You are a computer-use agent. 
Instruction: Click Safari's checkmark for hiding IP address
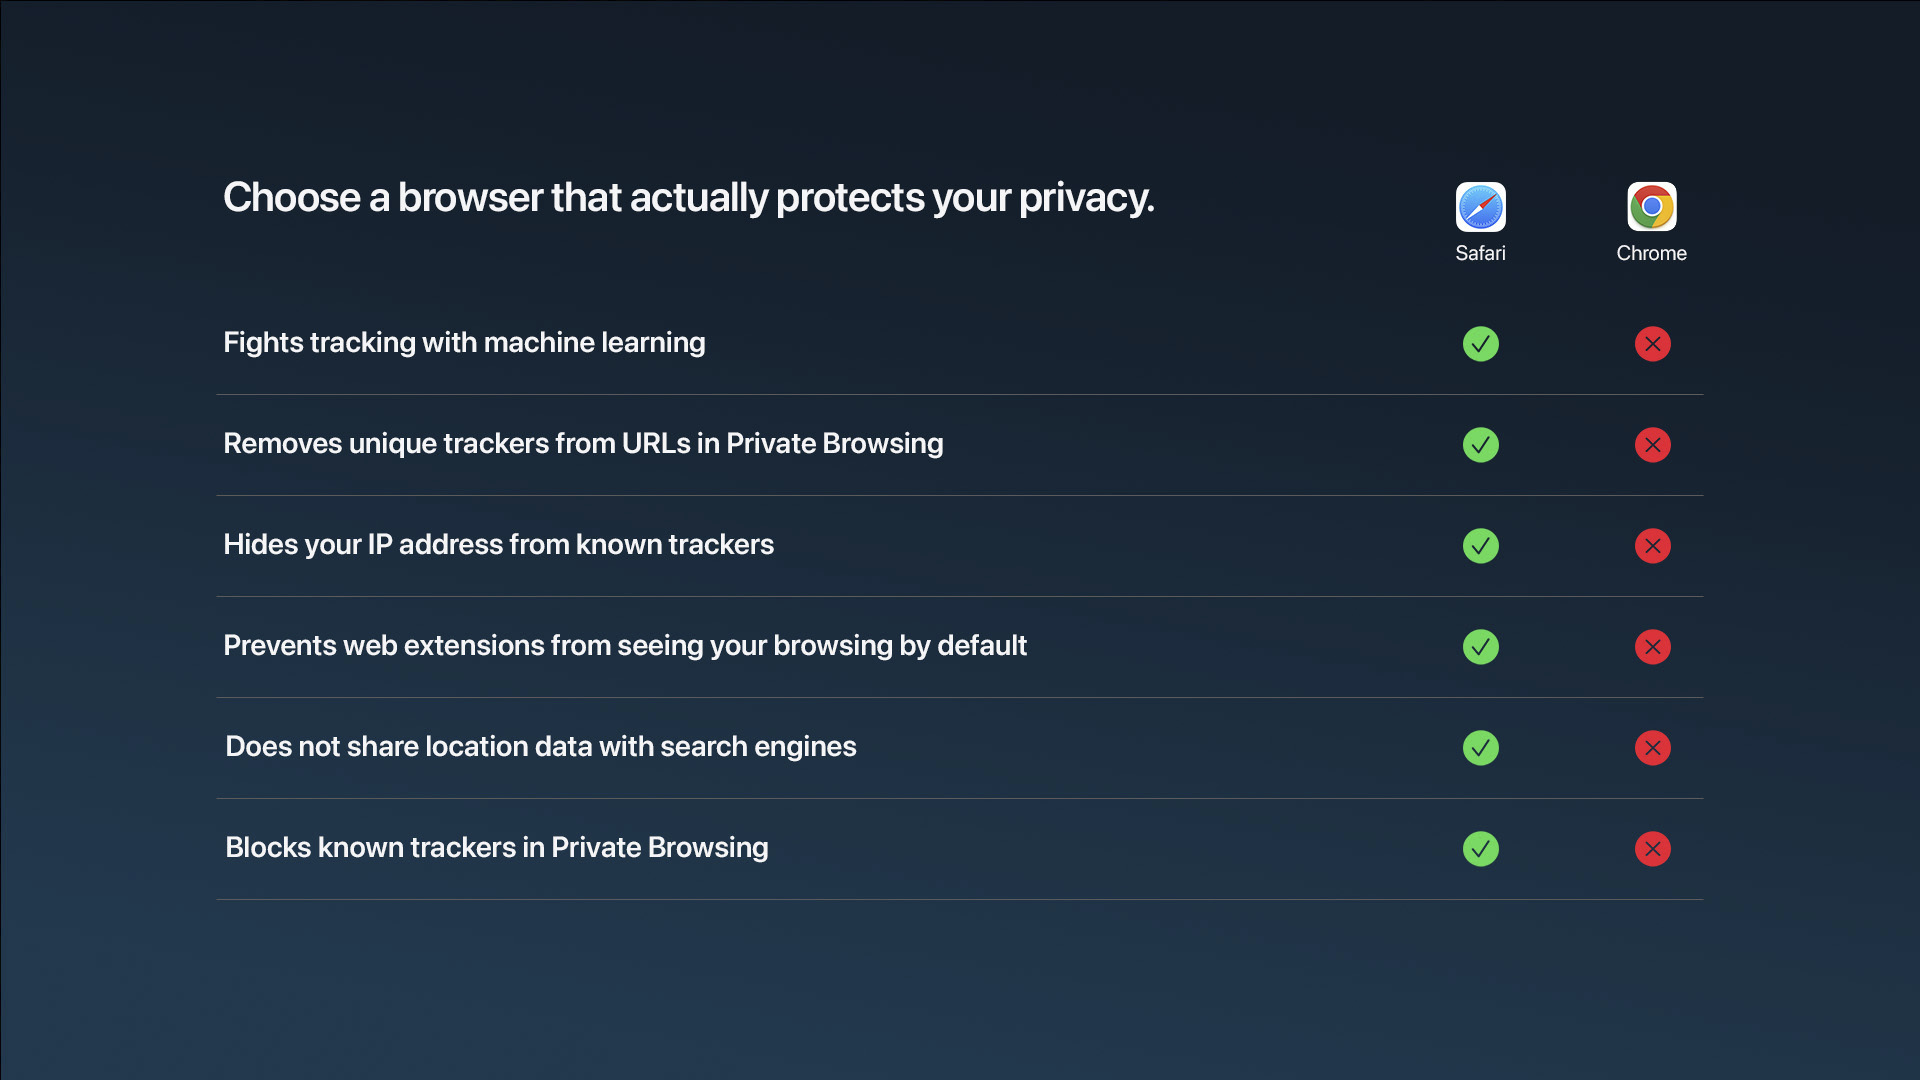tap(1480, 546)
